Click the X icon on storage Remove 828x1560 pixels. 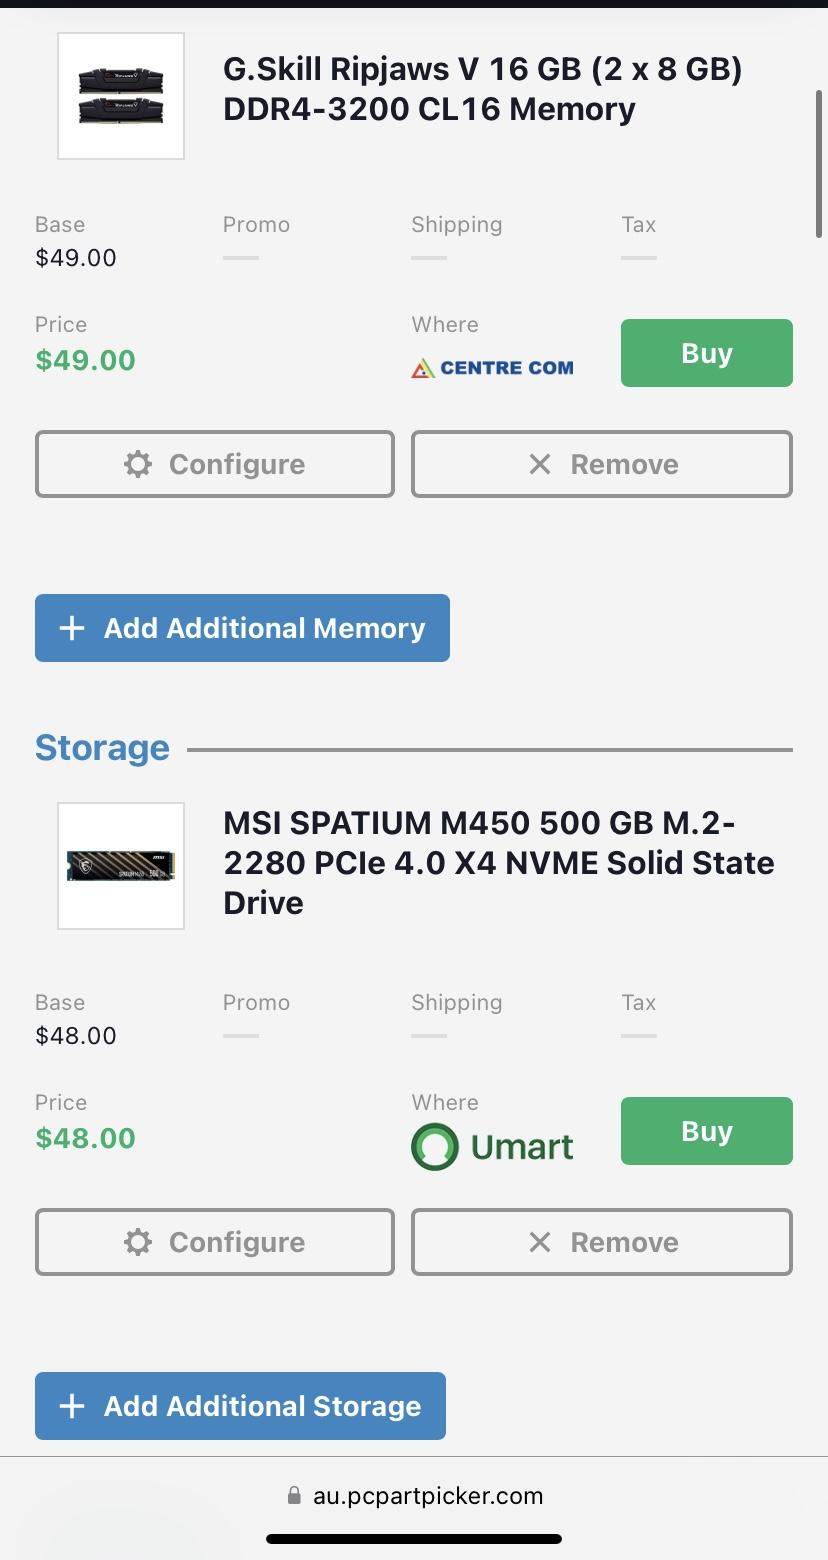point(540,1242)
